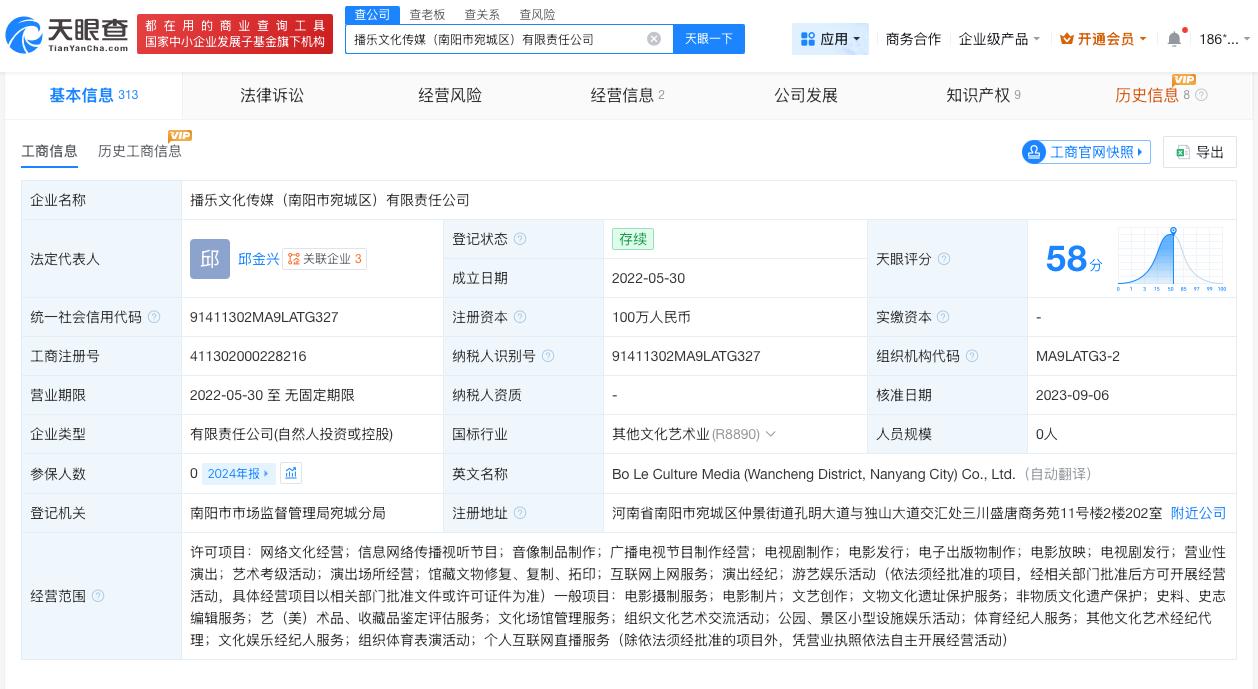Switch to 查关系 search tab
This screenshot has width=1258, height=689.
pos(481,14)
